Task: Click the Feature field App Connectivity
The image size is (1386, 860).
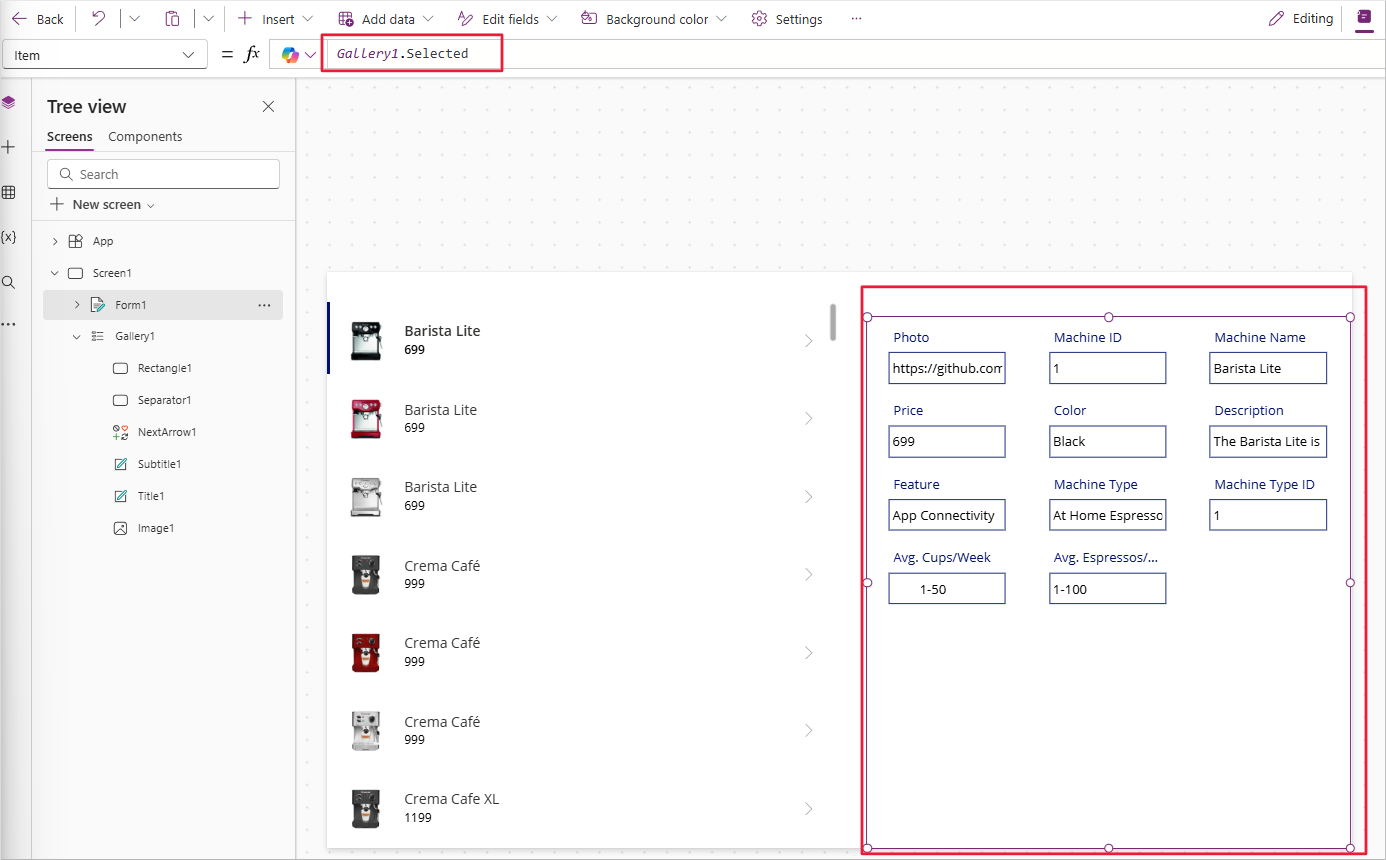Action: 947,515
